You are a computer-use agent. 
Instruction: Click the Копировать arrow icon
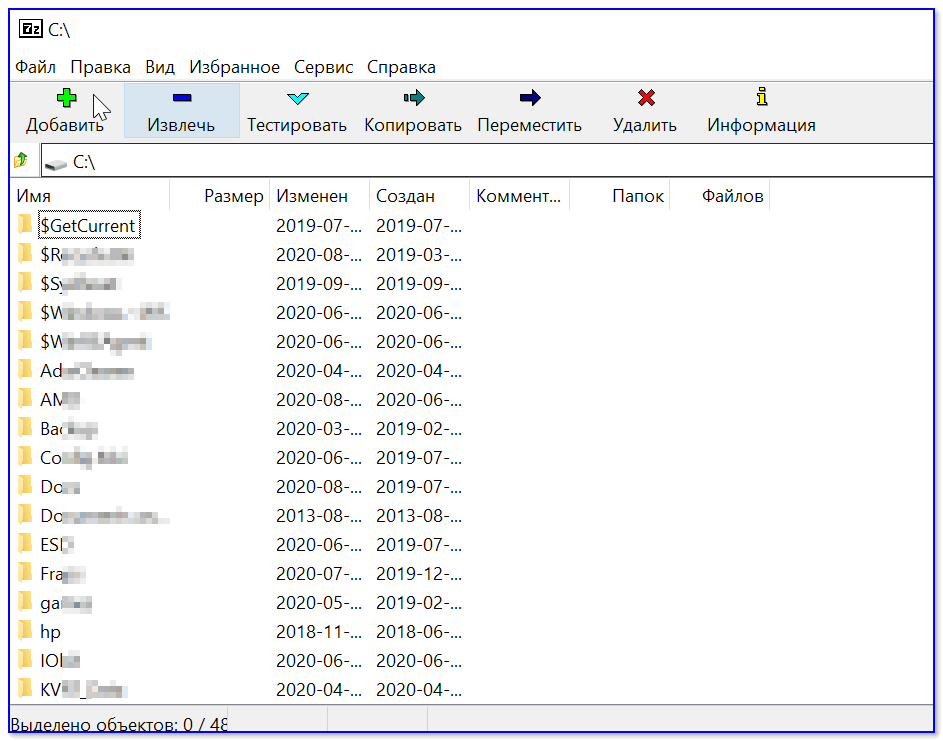[x=413, y=98]
